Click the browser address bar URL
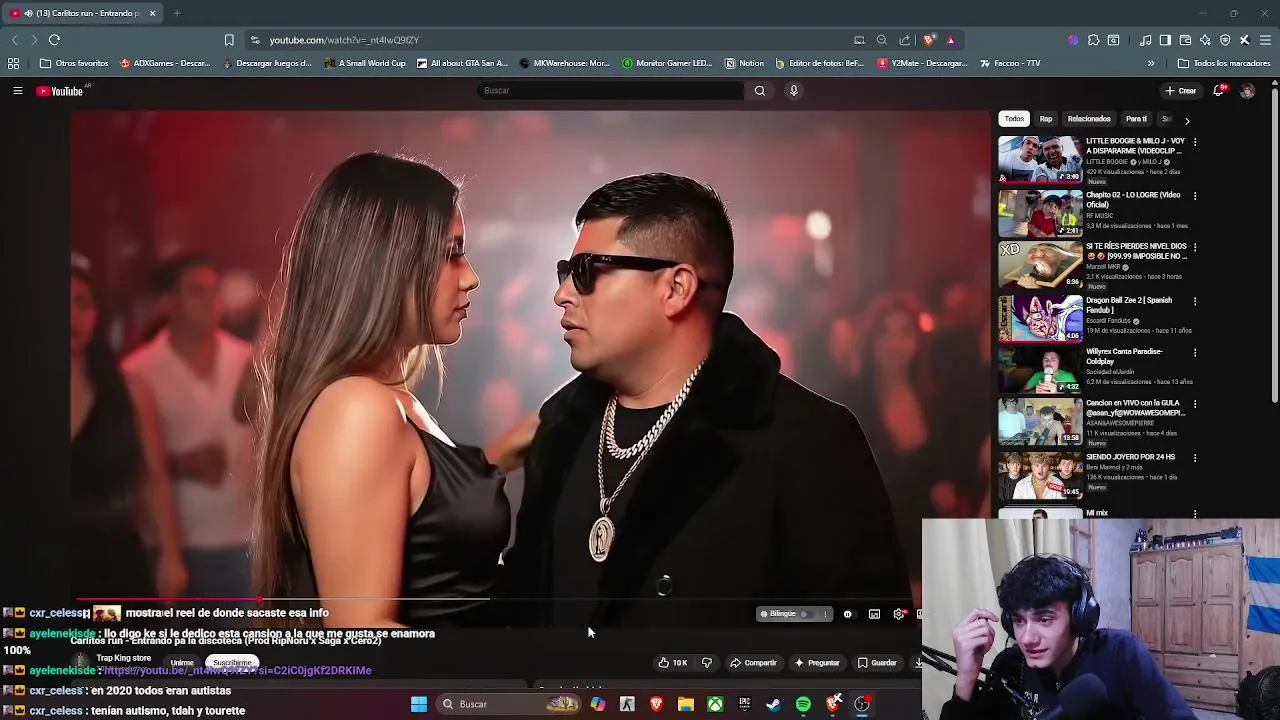The width and height of the screenshot is (1280, 720). click(x=344, y=40)
